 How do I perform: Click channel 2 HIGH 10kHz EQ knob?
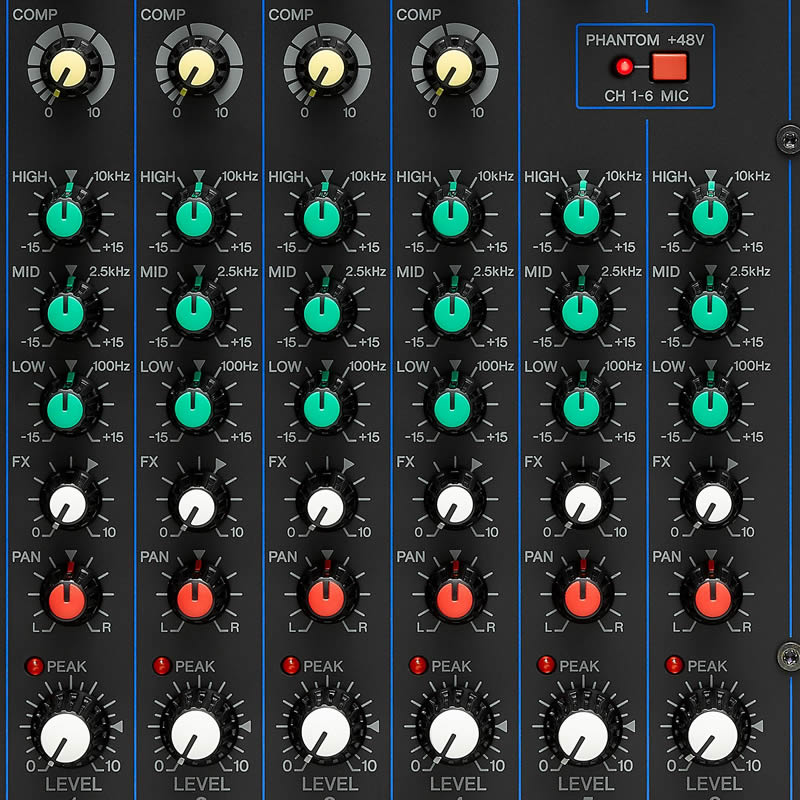[194, 218]
